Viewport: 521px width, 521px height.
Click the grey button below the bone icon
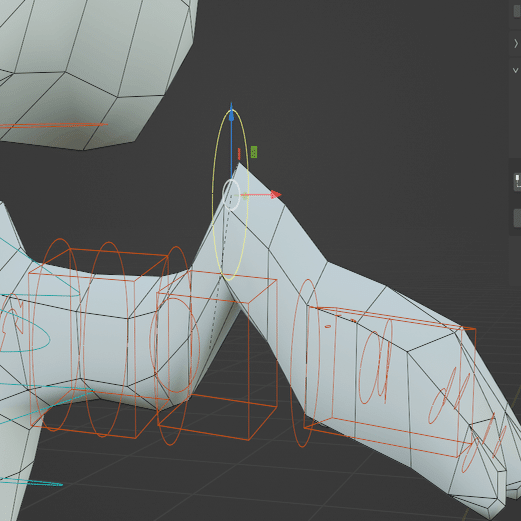coord(517,218)
